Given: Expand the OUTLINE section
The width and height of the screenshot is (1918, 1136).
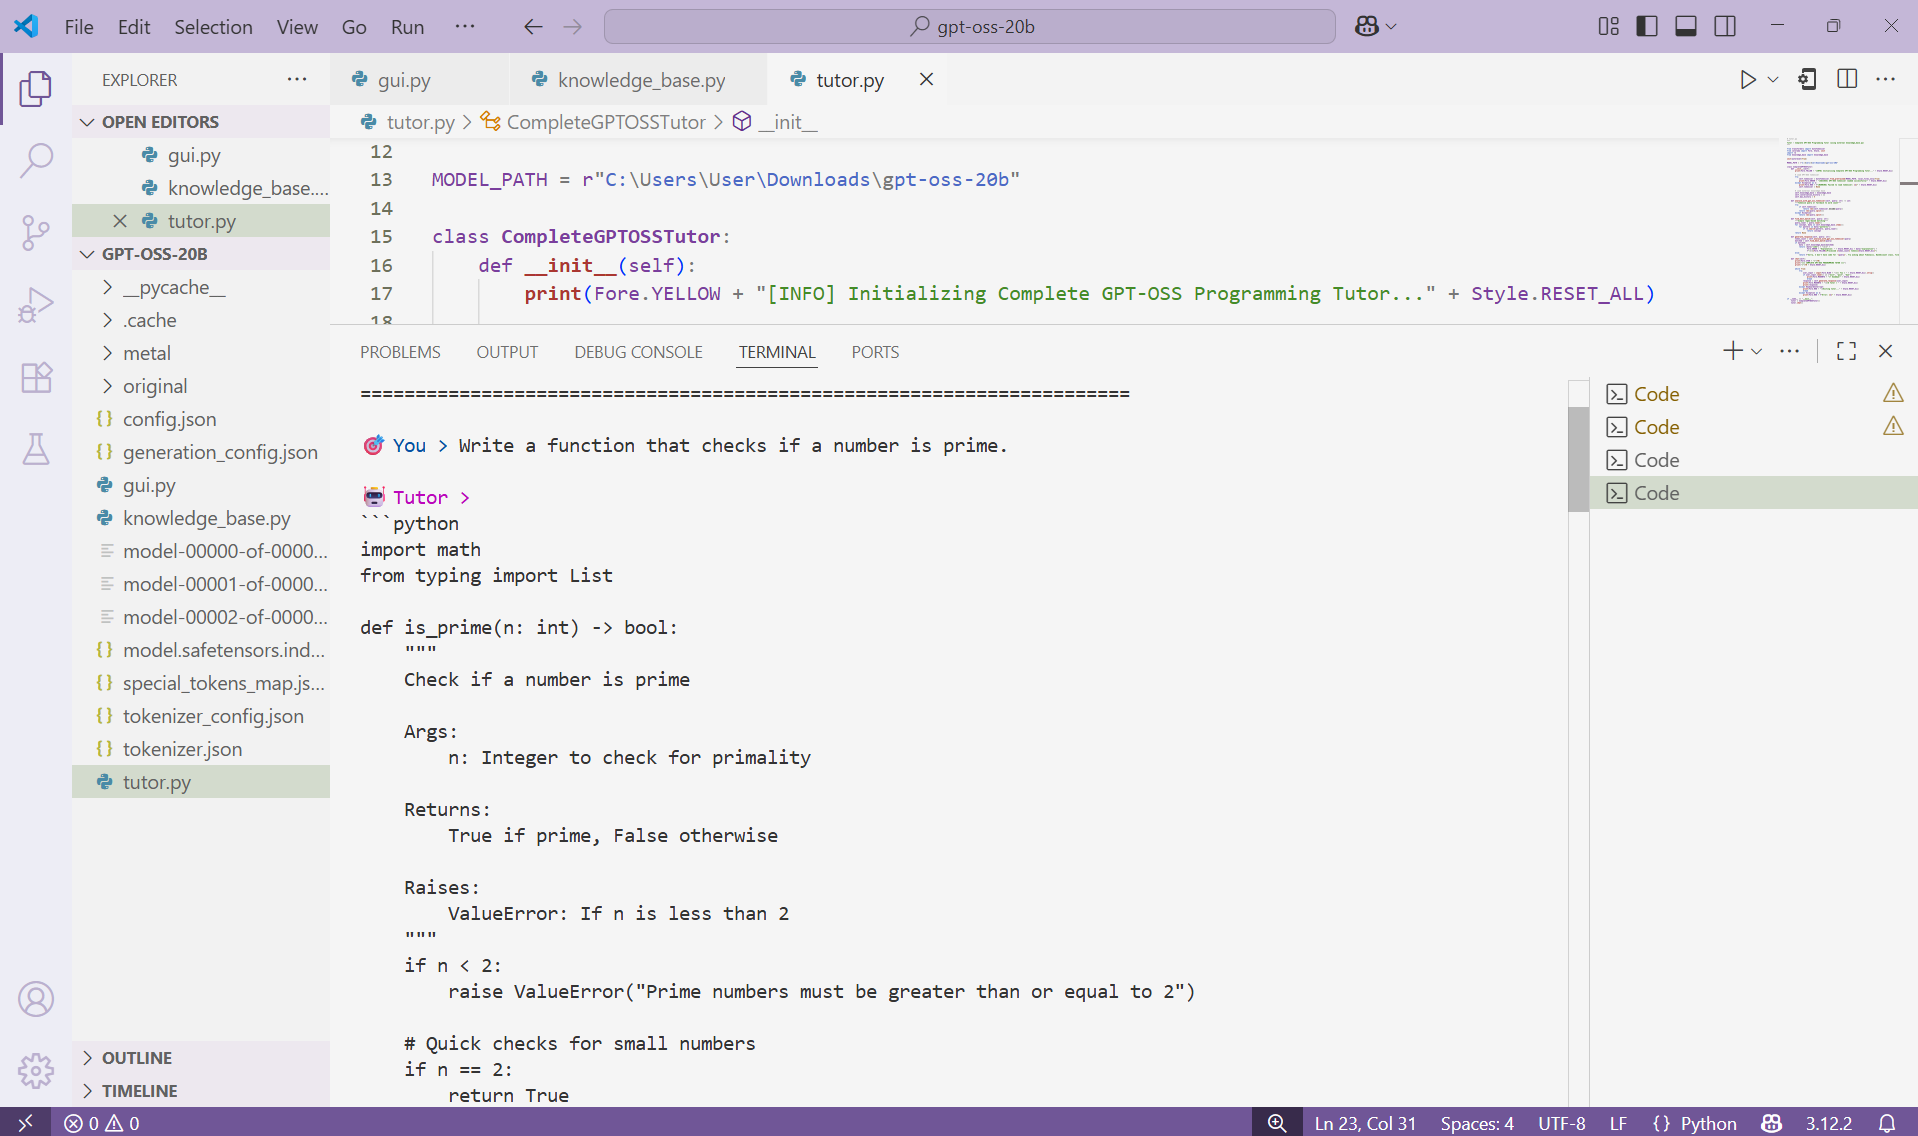Looking at the screenshot, I should [x=201, y=1058].
